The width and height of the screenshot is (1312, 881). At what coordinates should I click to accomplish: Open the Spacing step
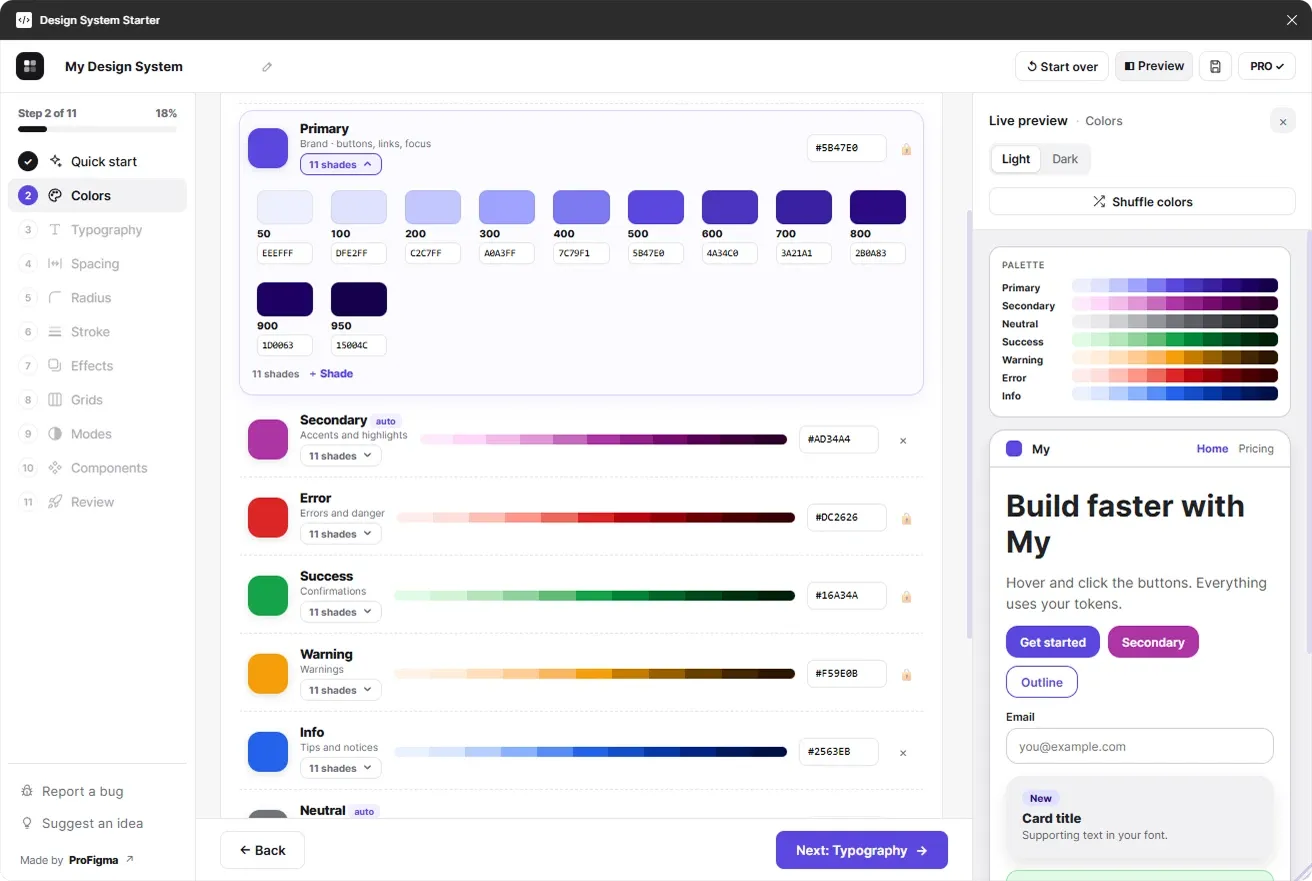click(97, 264)
